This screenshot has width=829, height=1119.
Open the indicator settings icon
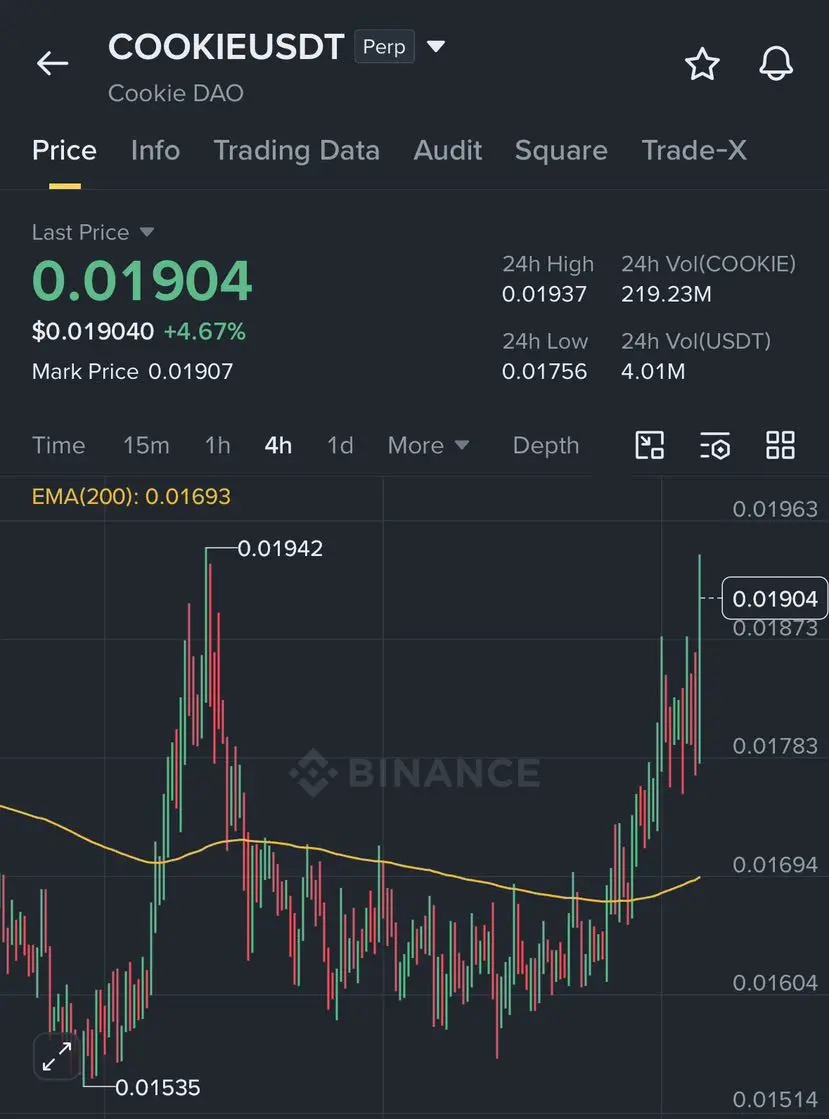coord(715,445)
